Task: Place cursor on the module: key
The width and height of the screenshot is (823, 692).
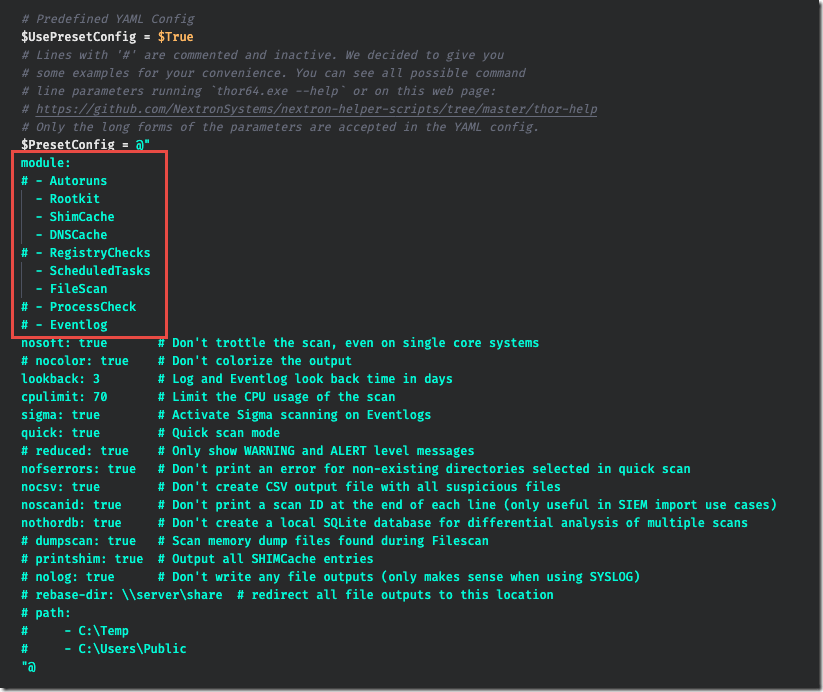Action: coord(46,163)
